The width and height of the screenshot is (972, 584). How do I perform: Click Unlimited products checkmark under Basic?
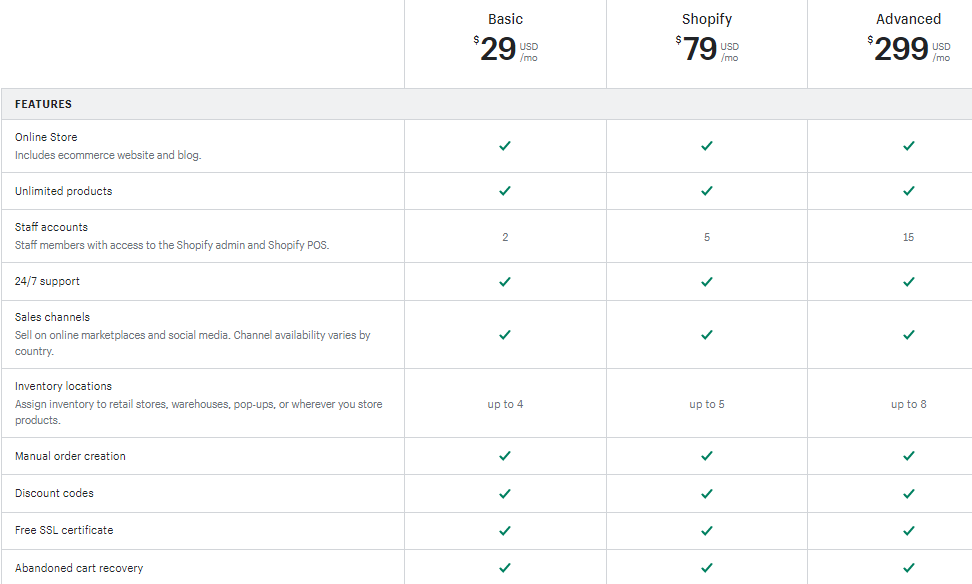pyautogui.click(x=505, y=191)
